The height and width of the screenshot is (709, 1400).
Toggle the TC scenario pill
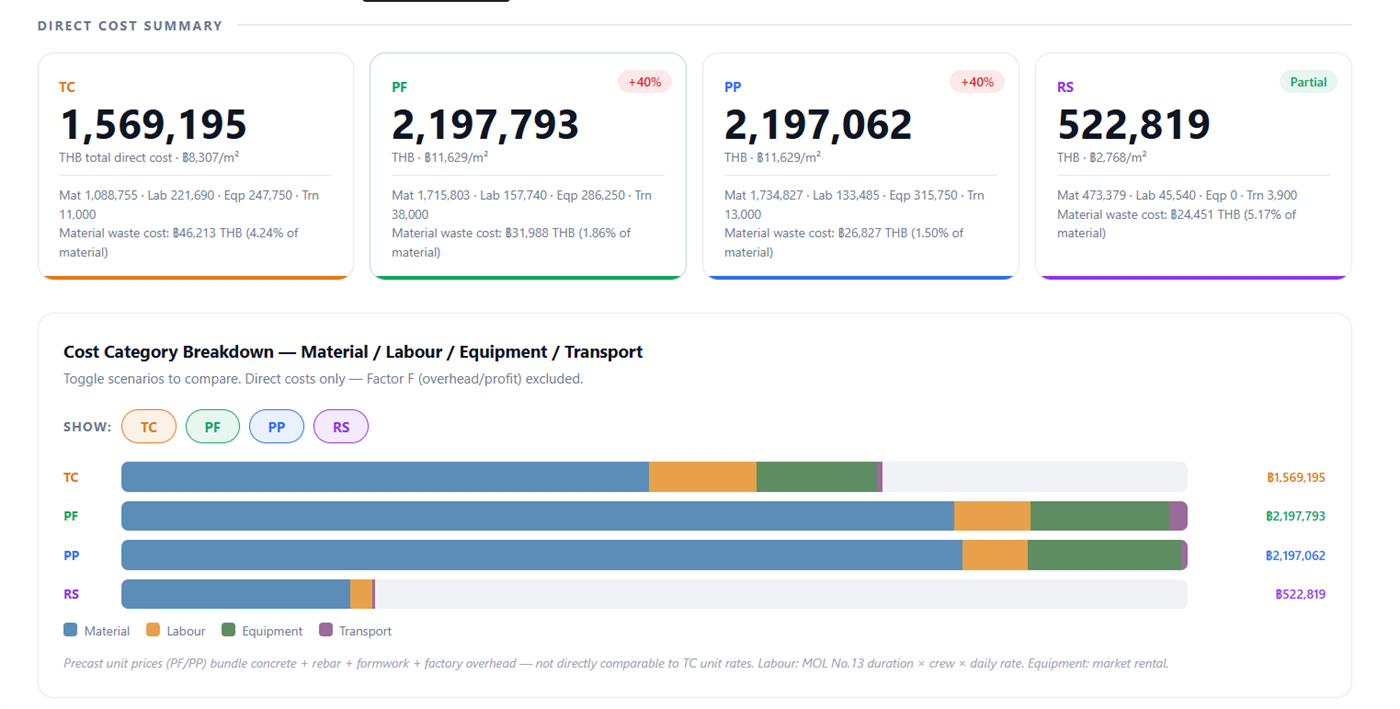[x=149, y=426]
